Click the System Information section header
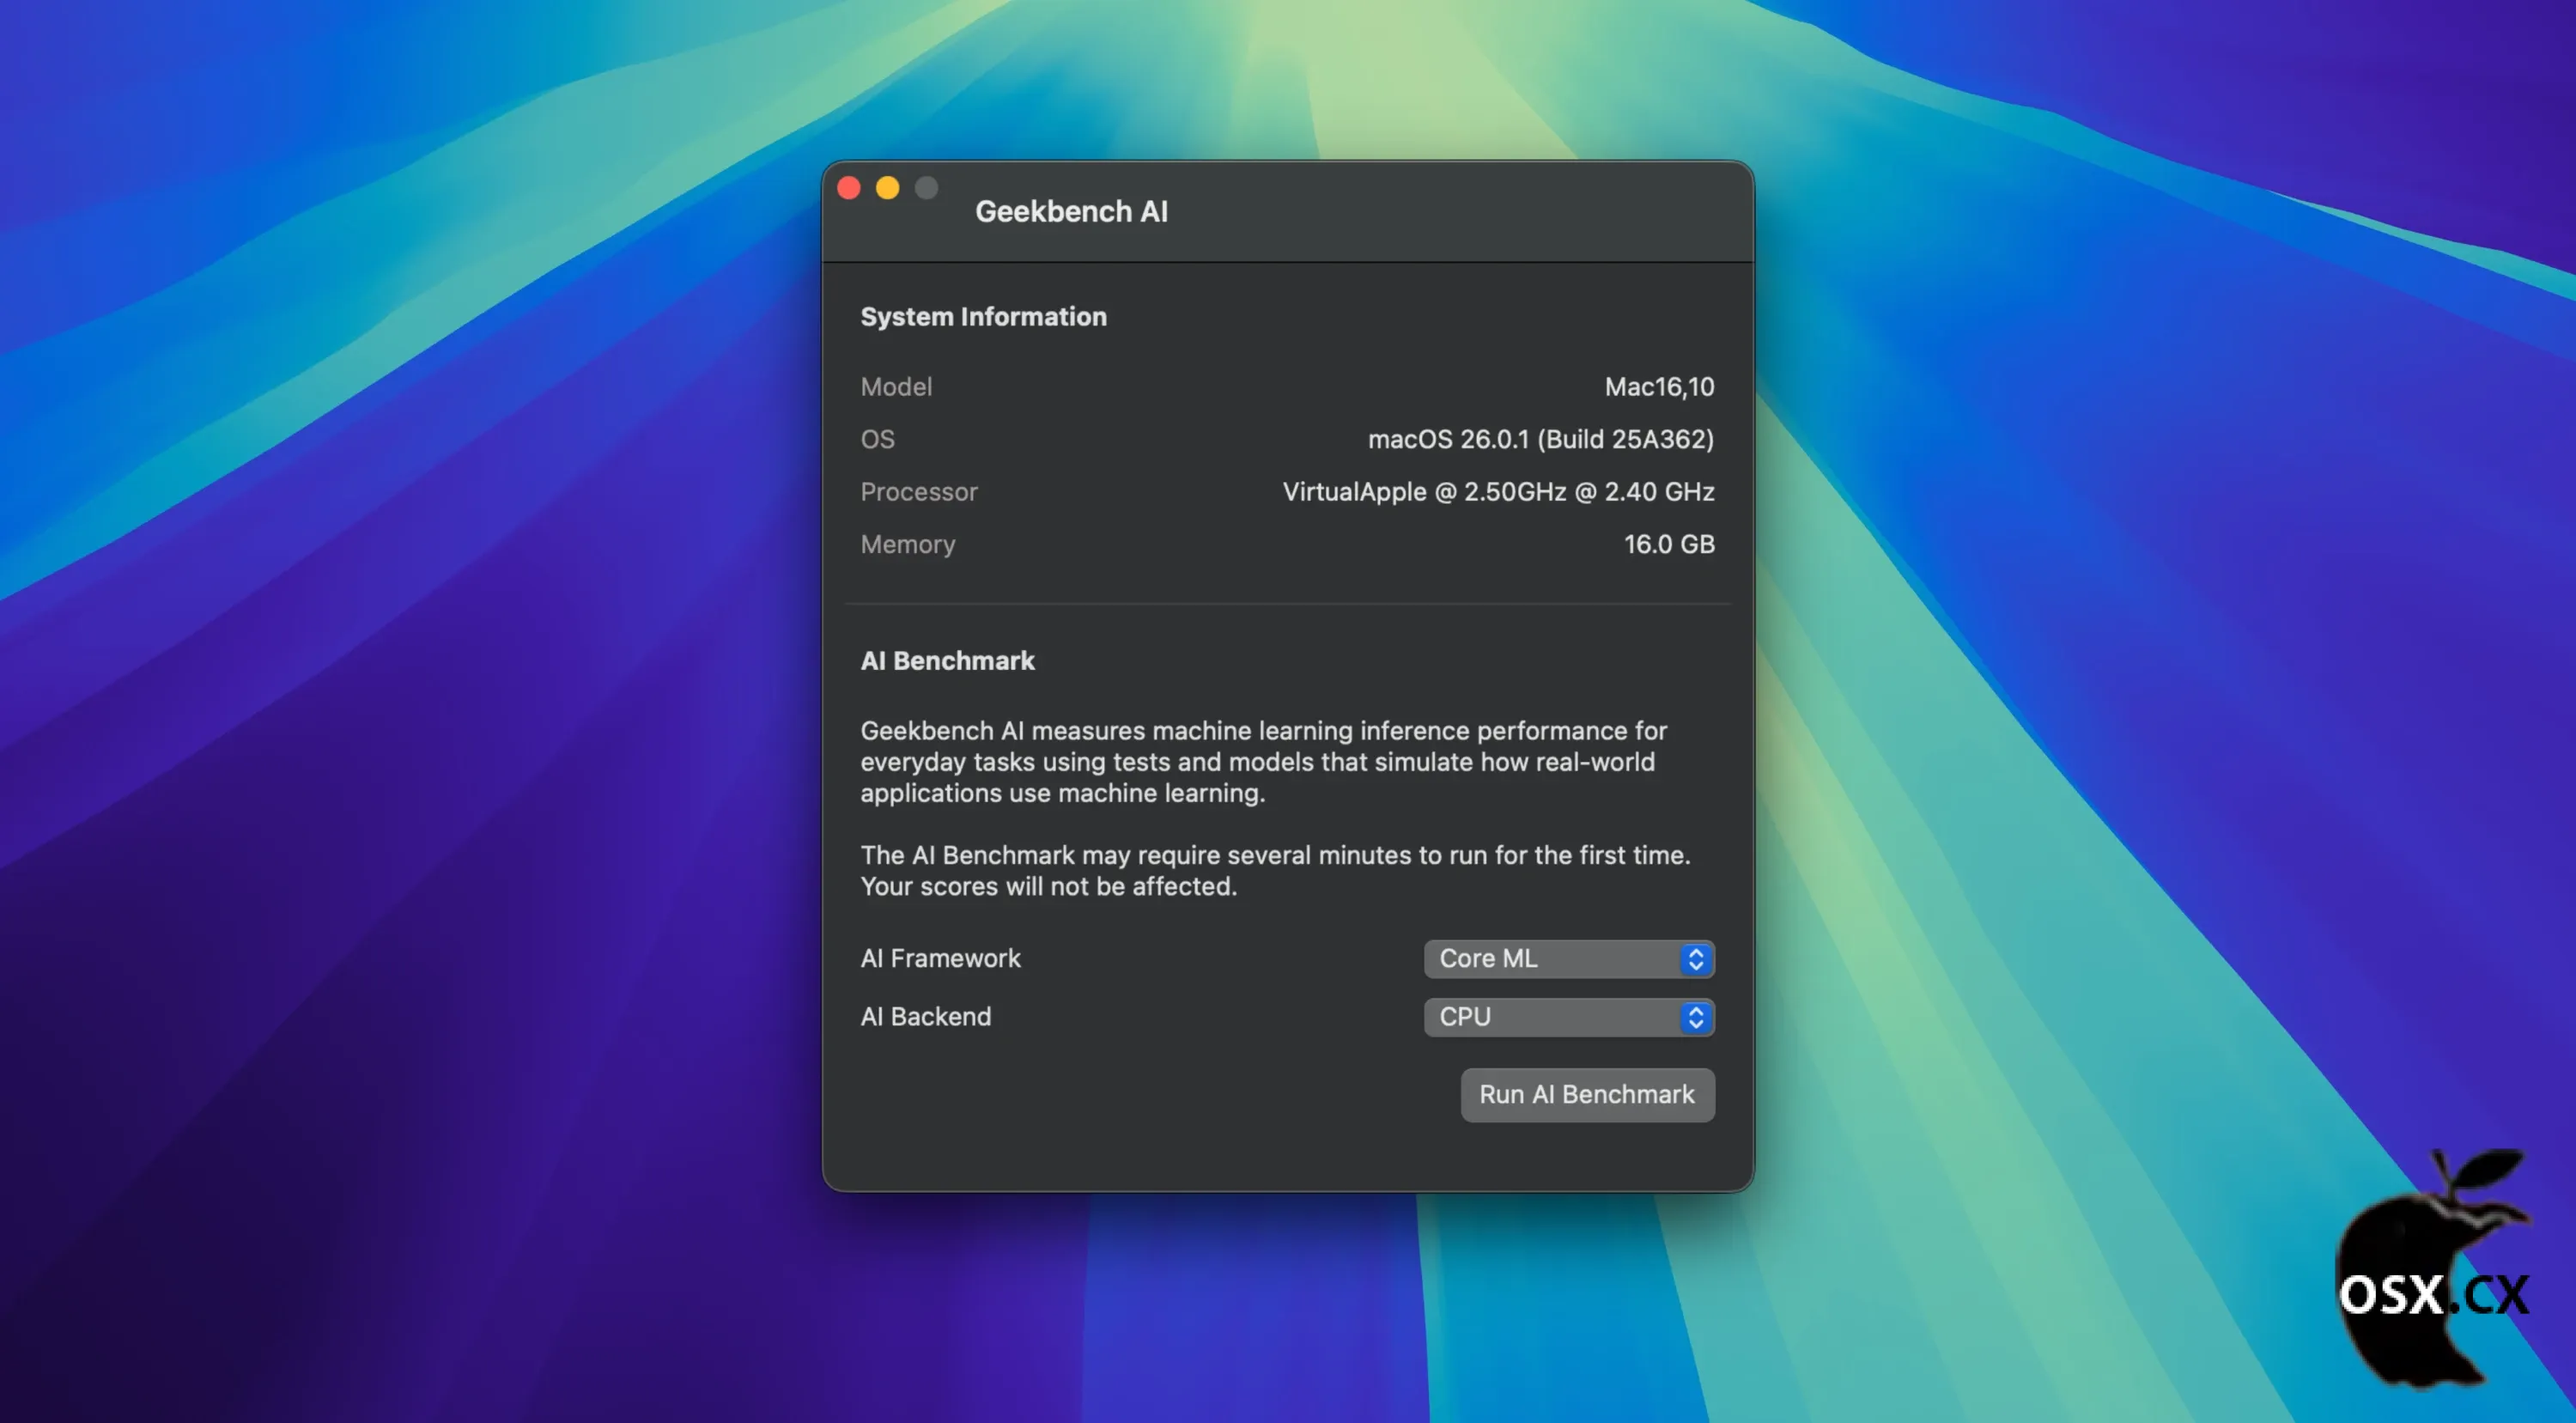 click(x=983, y=316)
